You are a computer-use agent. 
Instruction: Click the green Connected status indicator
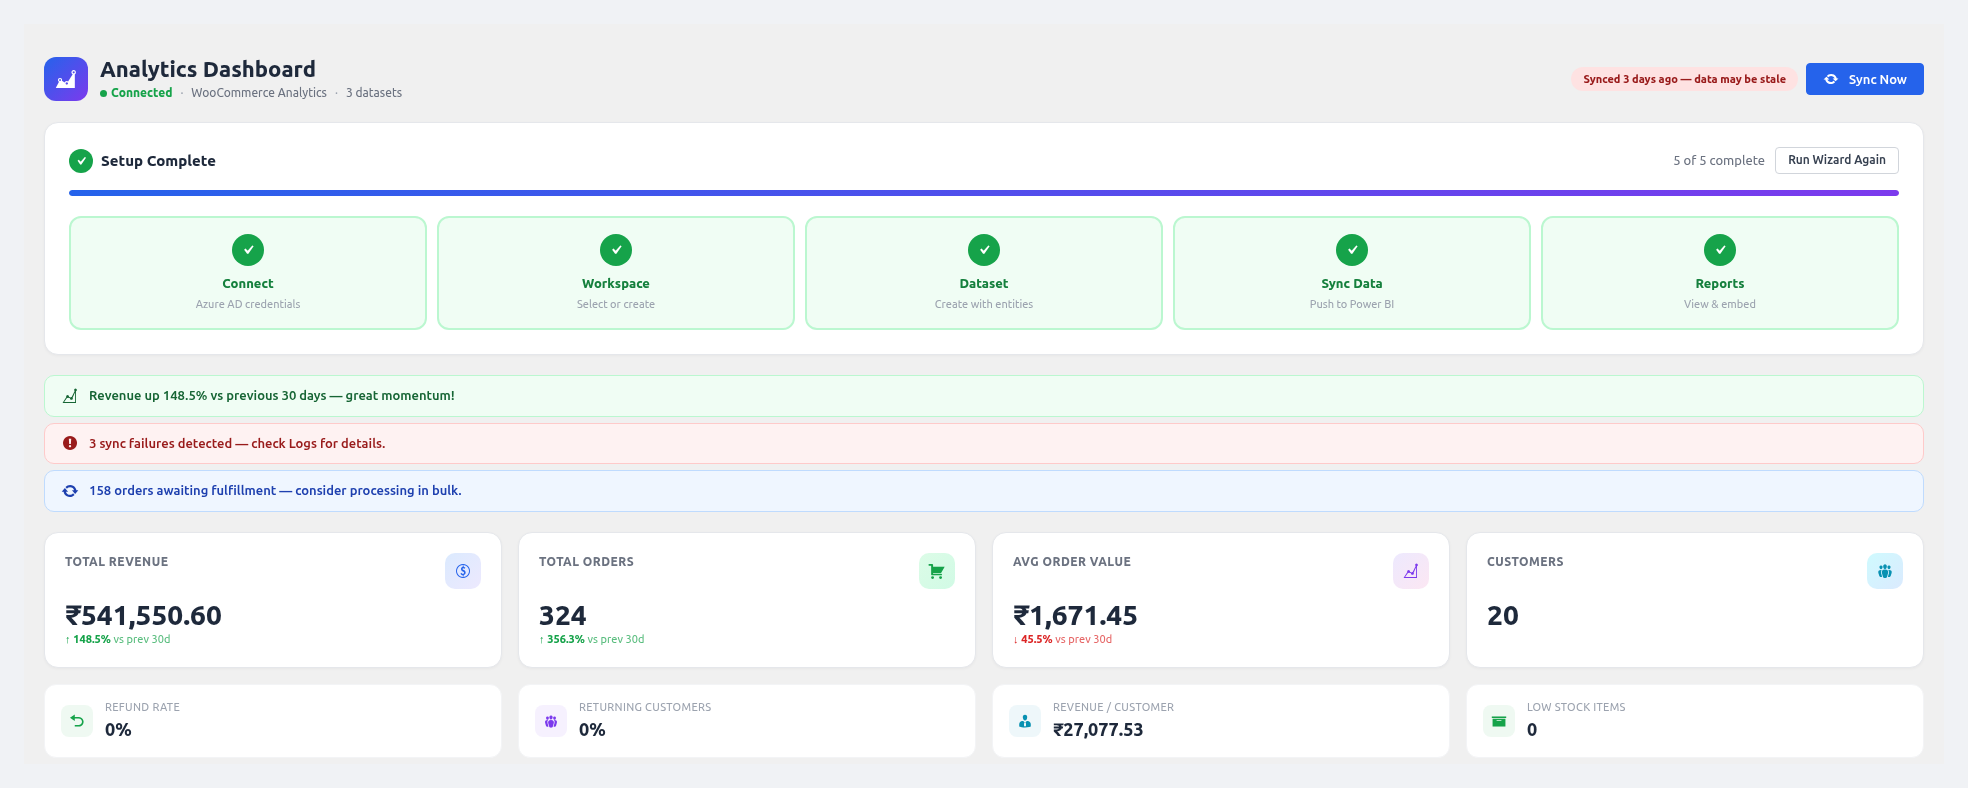pyautogui.click(x=136, y=93)
